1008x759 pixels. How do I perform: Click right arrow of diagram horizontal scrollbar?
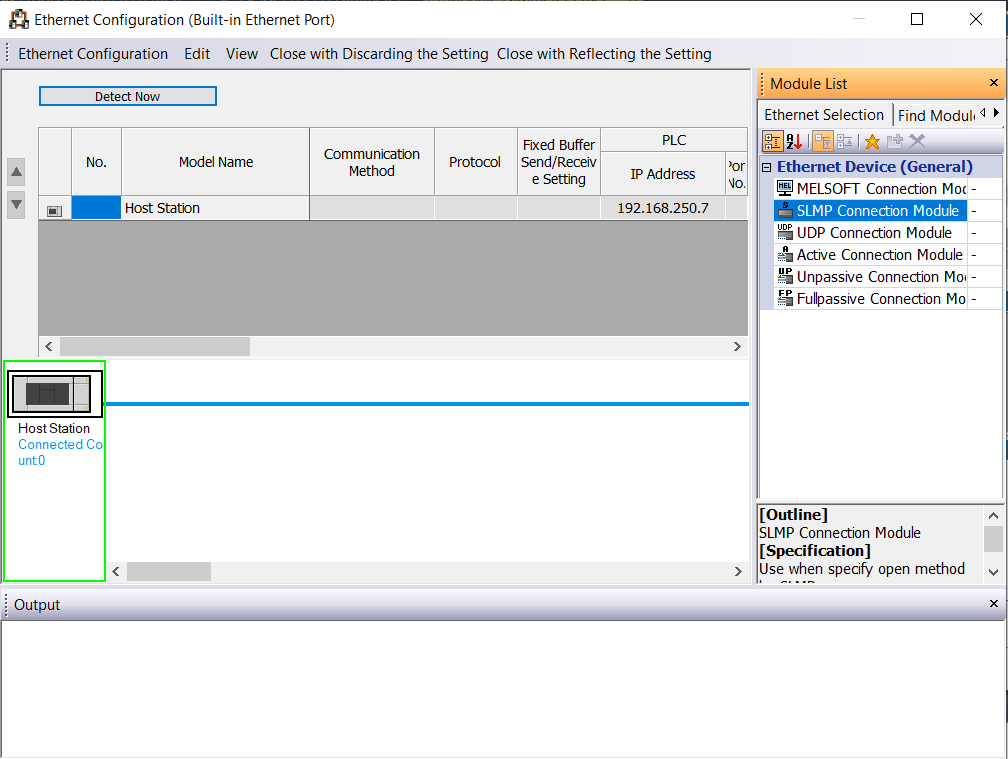tap(738, 571)
